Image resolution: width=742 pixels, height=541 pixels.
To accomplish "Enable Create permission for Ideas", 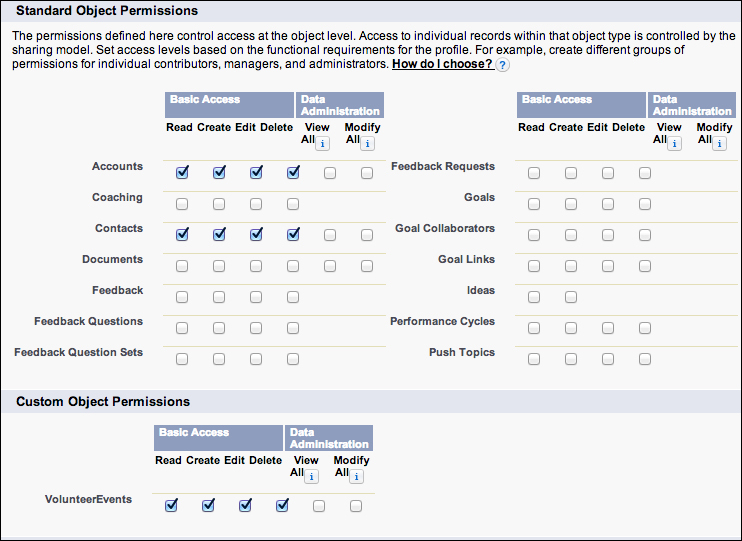I will [571, 297].
